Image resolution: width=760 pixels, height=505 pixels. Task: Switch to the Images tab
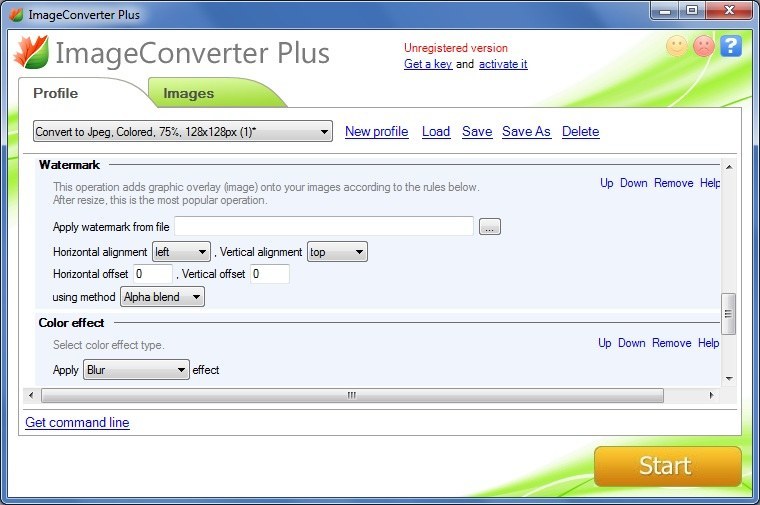tap(189, 93)
